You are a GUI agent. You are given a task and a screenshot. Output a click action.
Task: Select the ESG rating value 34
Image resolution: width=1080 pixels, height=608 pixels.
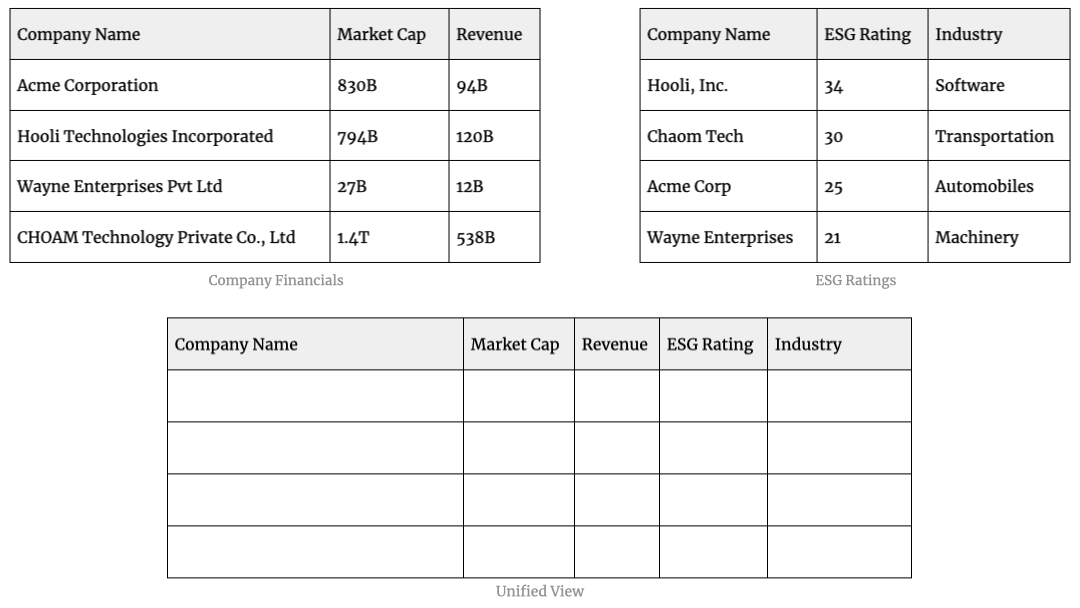(872, 85)
